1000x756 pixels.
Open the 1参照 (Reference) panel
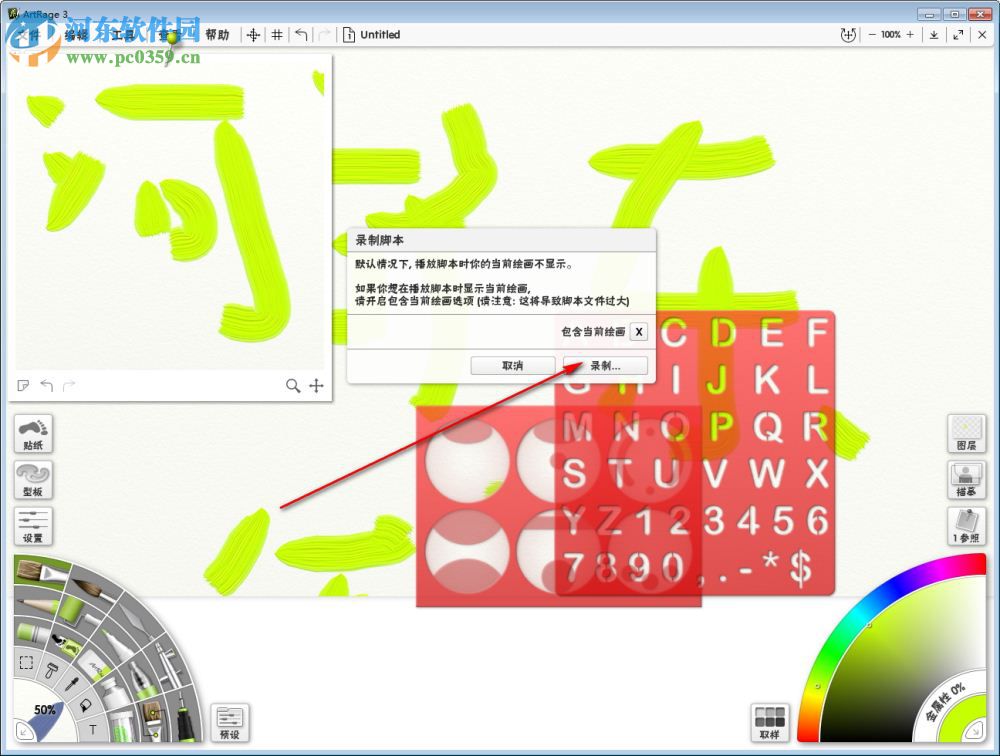pyautogui.click(x=966, y=524)
